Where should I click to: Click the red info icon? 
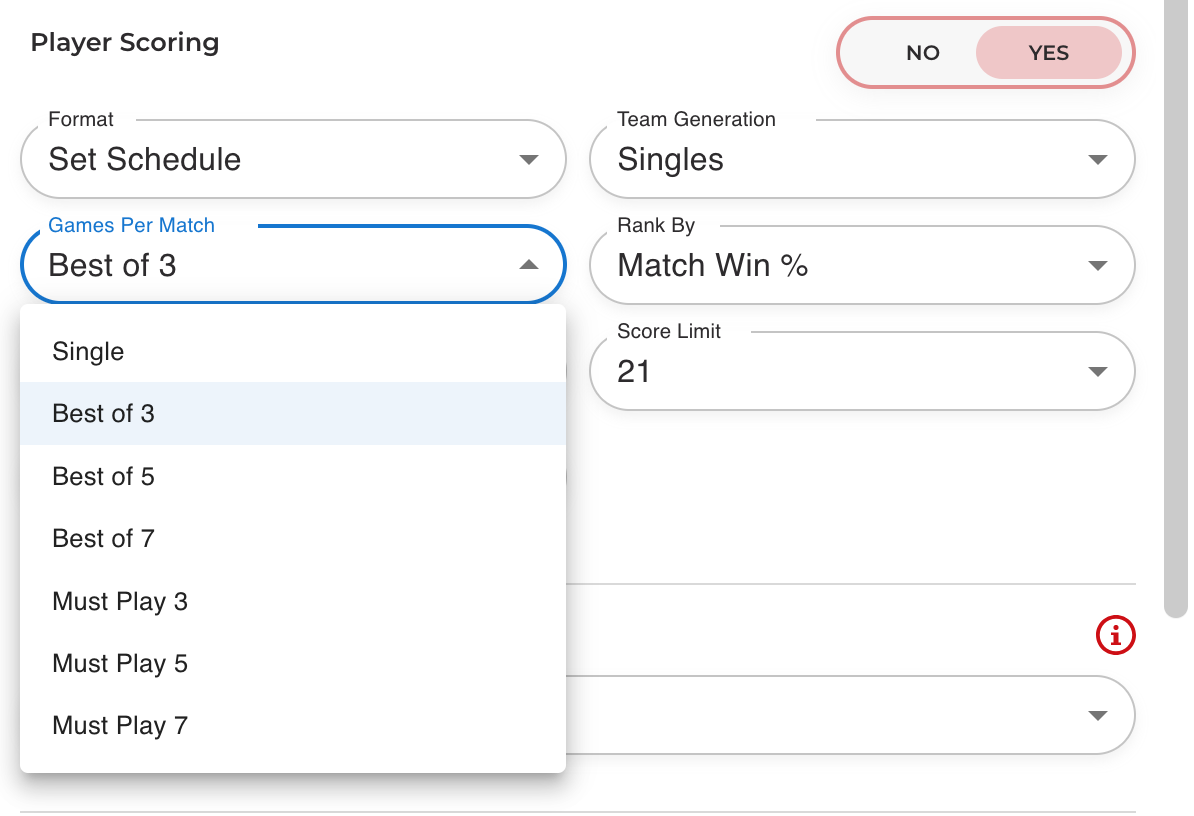(1116, 634)
